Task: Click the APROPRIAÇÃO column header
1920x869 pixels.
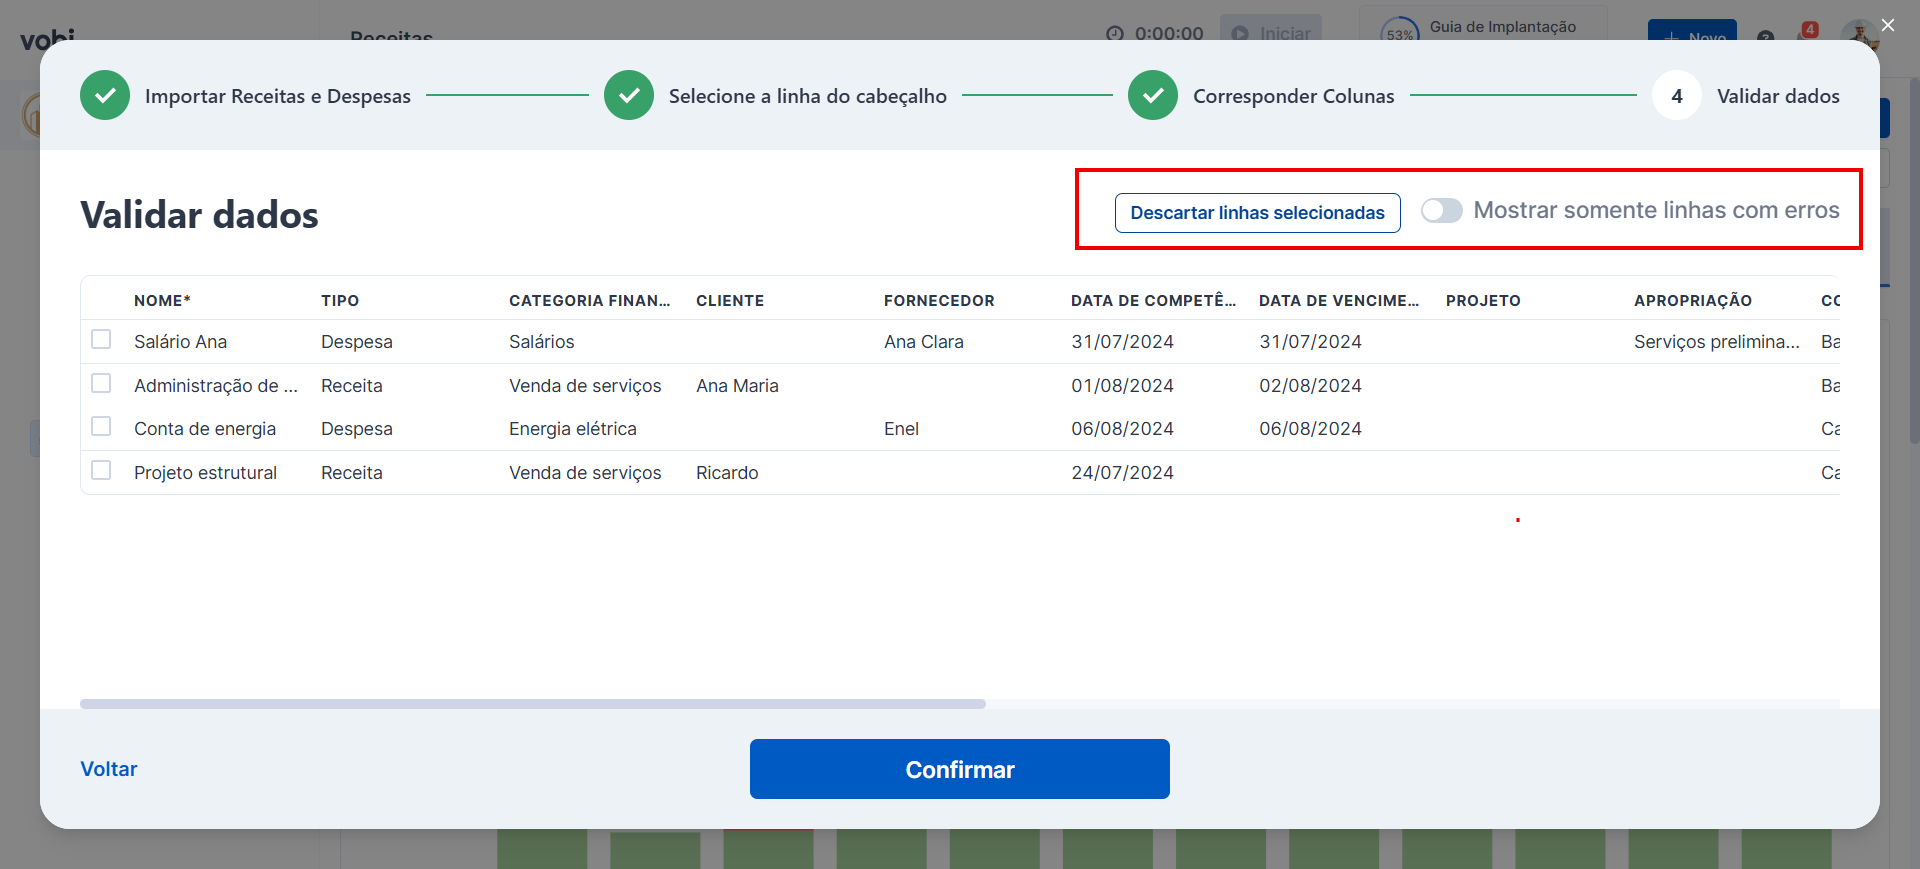Action: (x=1693, y=300)
